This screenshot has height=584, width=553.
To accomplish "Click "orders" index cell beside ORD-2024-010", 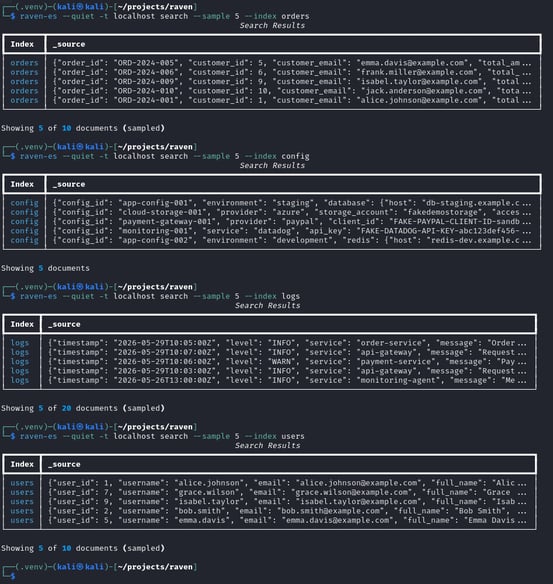I will coord(25,91).
